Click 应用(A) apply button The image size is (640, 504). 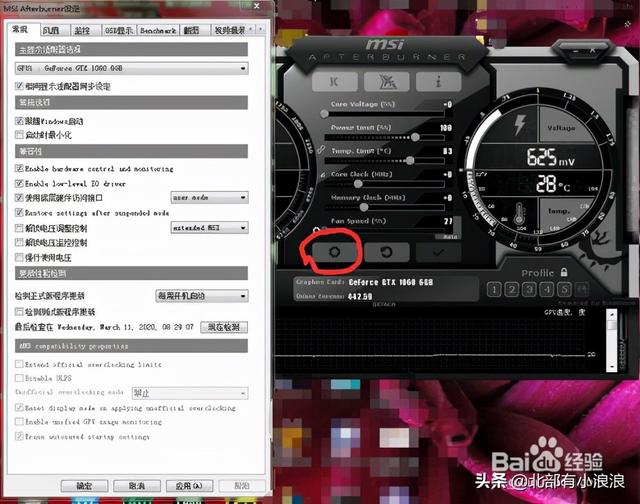point(189,486)
